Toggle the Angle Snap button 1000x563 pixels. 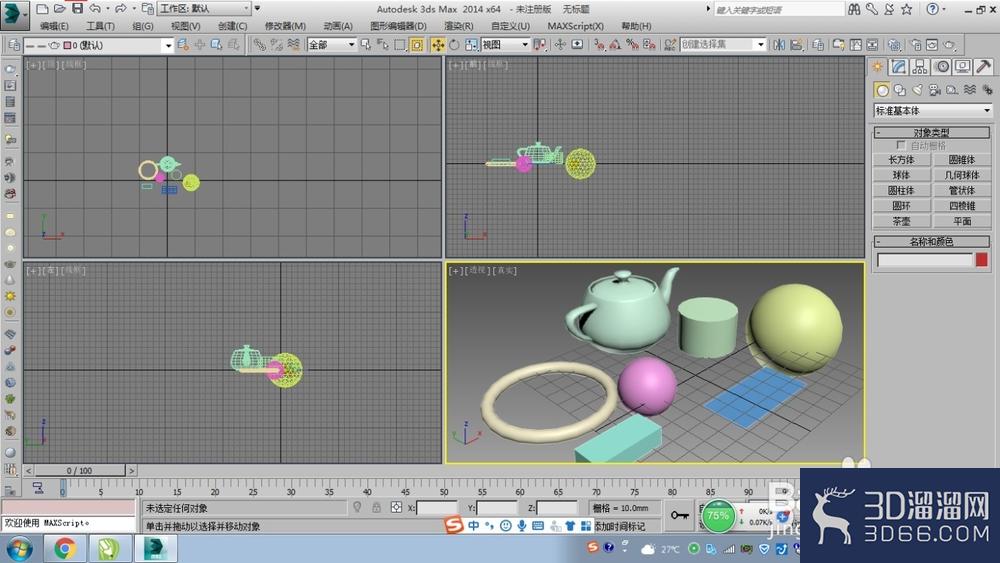pos(615,45)
